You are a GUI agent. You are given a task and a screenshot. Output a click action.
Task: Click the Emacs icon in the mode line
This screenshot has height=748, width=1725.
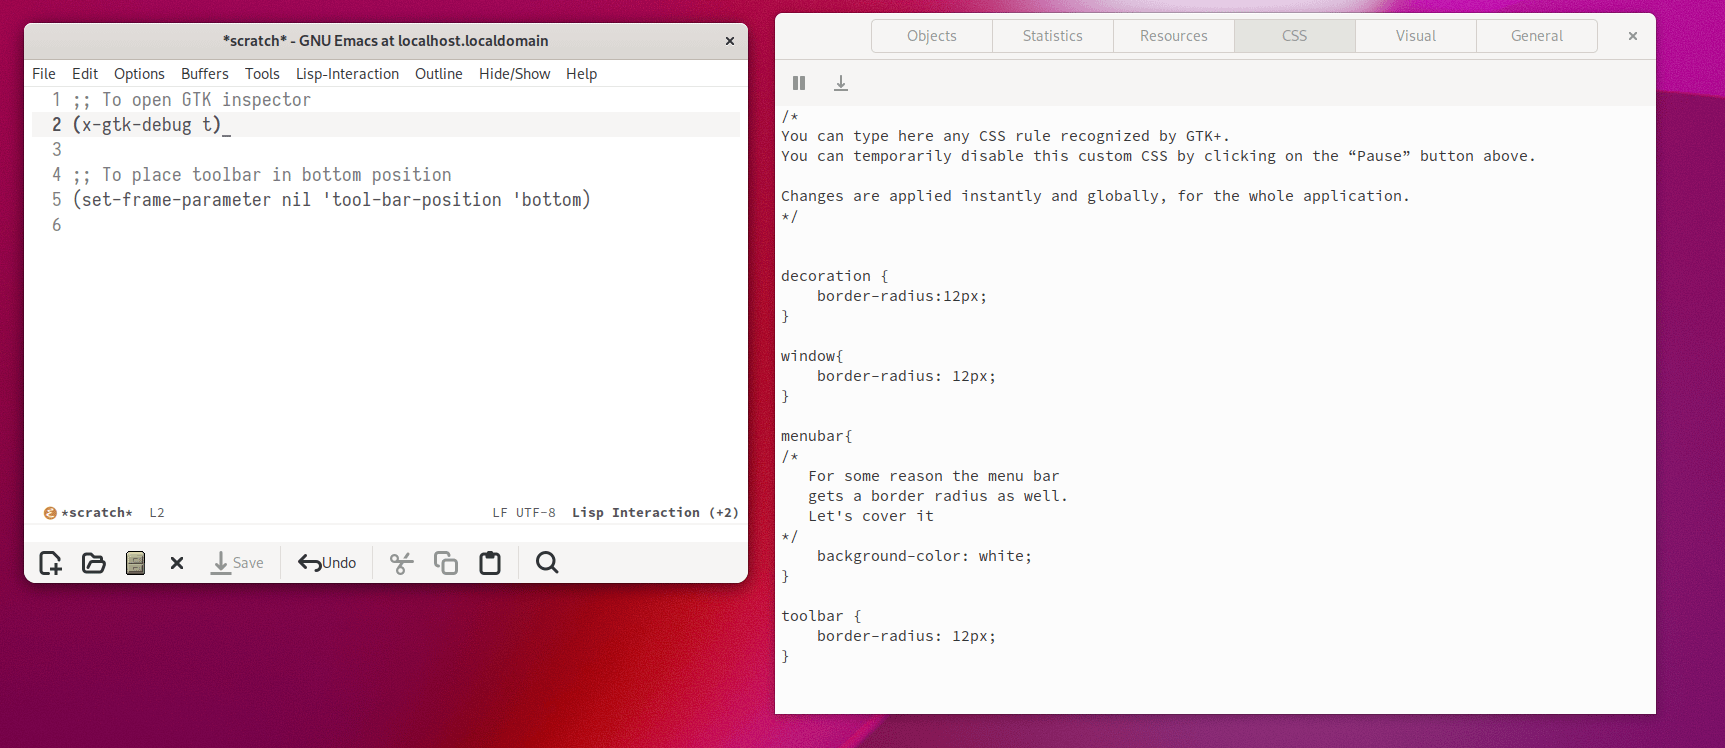(50, 513)
